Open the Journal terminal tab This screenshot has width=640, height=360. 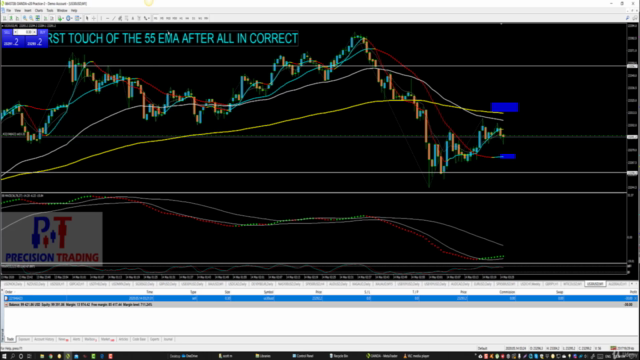pos(168,339)
